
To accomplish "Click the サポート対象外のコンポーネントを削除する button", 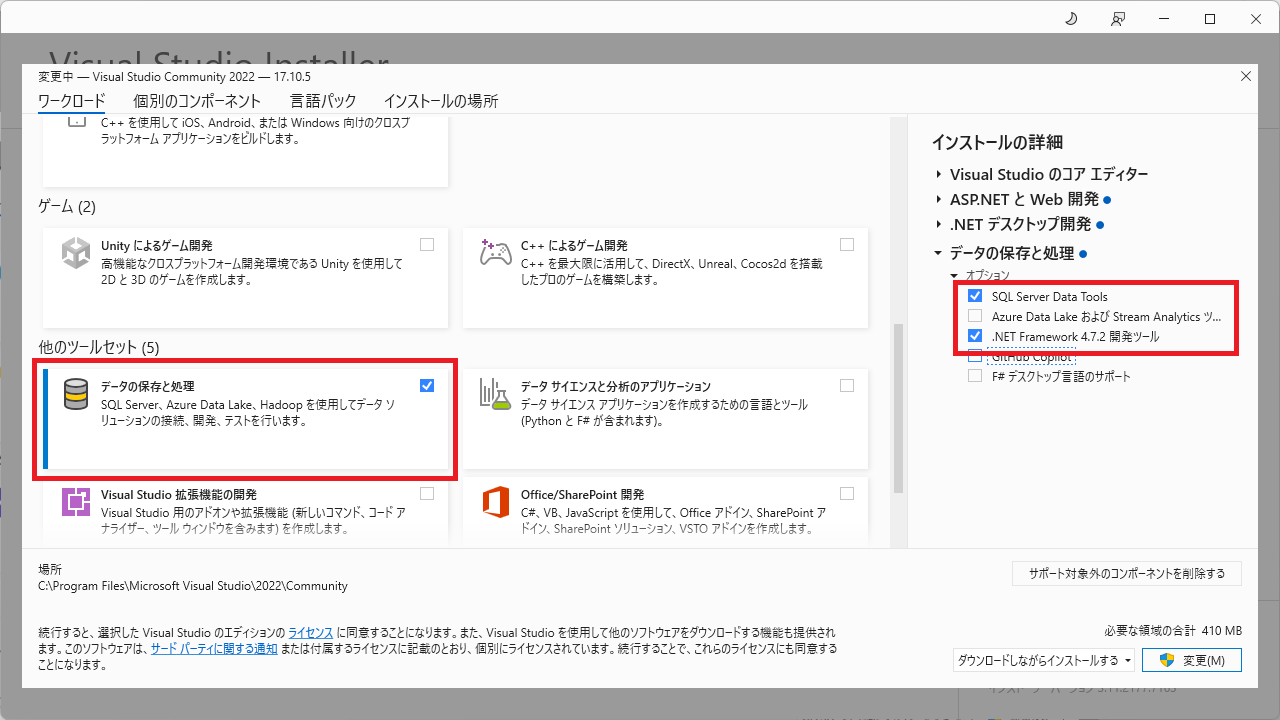I will click(x=1126, y=573).
